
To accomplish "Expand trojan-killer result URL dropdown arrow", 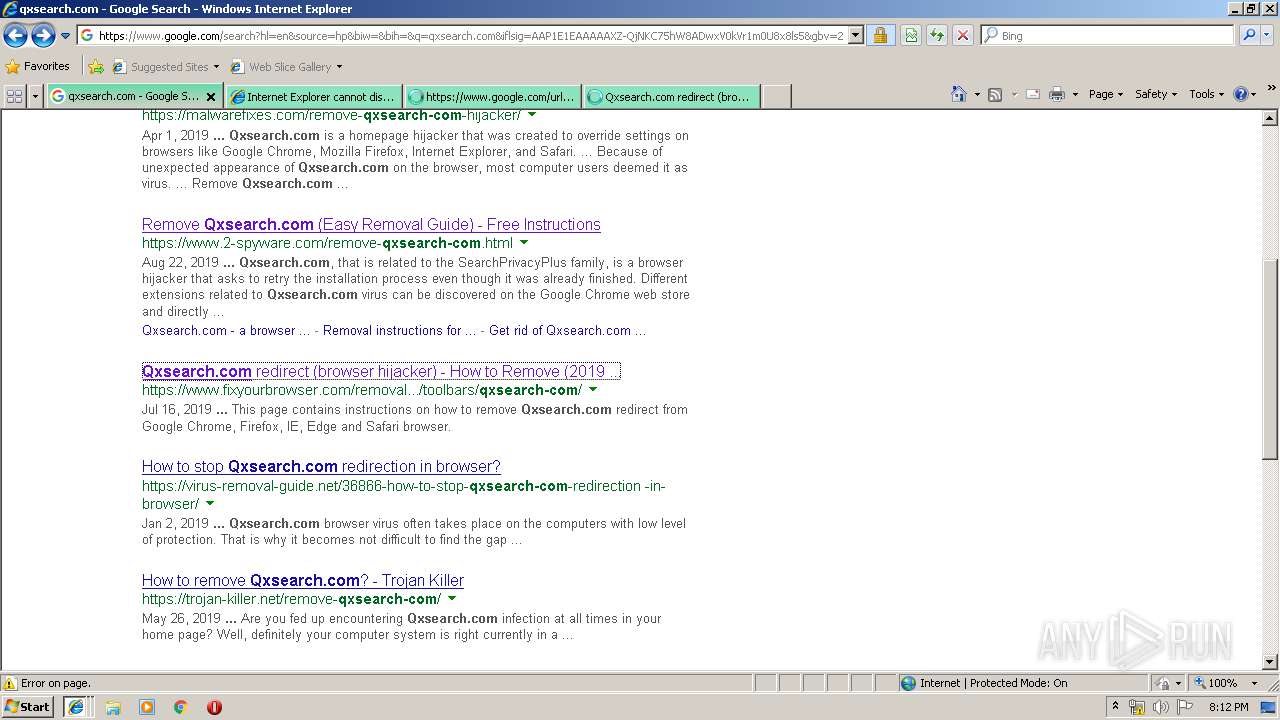I will (452, 599).
